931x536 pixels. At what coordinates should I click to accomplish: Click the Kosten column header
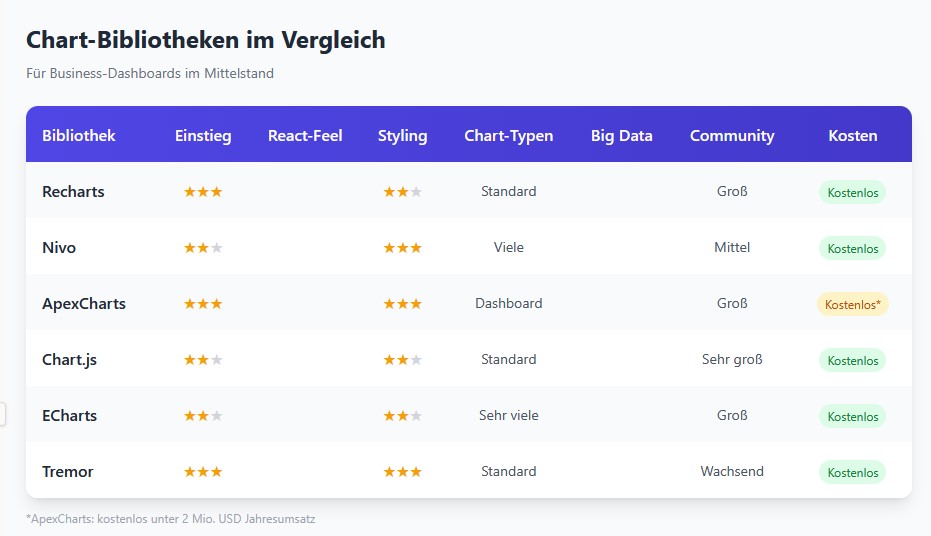coord(852,135)
